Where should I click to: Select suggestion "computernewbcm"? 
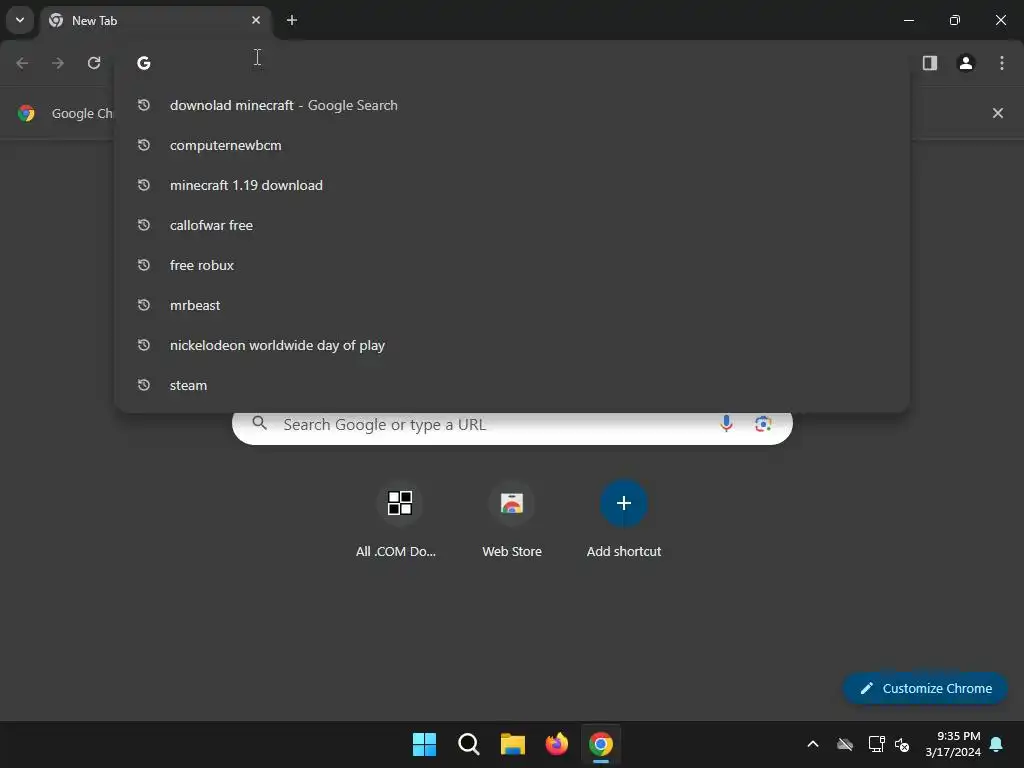click(512, 145)
